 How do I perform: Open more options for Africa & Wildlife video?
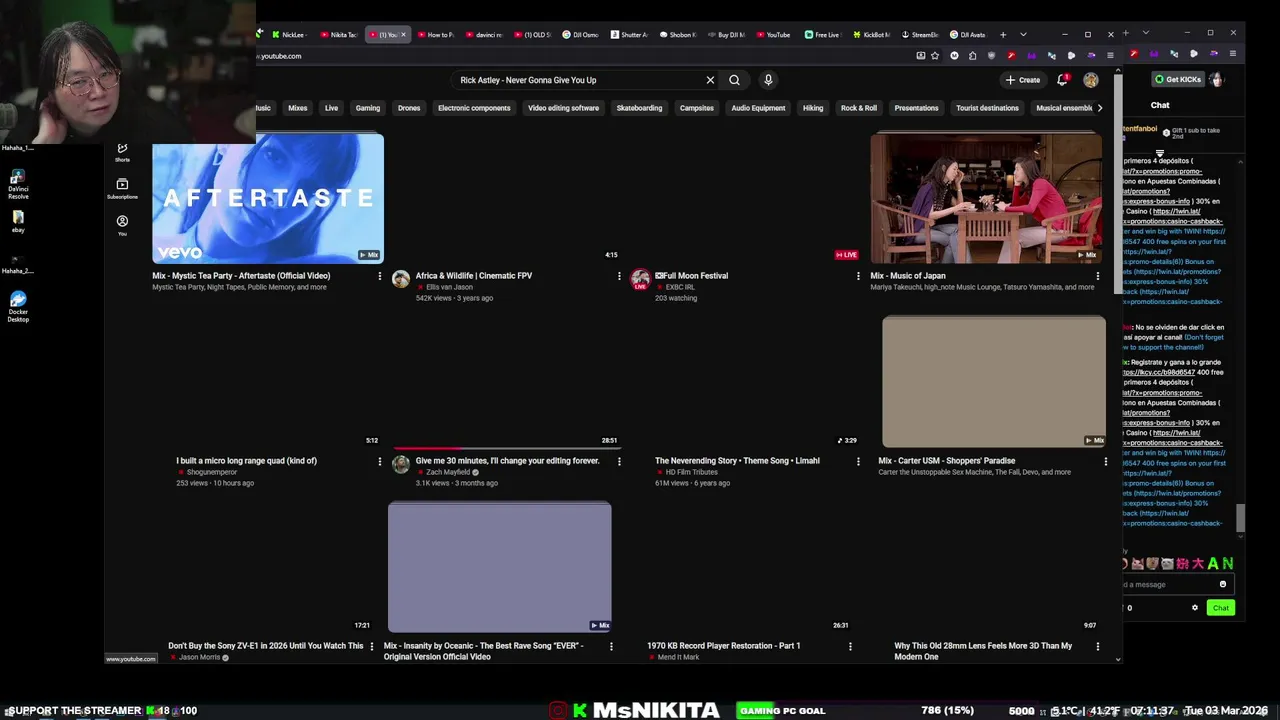pos(619,276)
